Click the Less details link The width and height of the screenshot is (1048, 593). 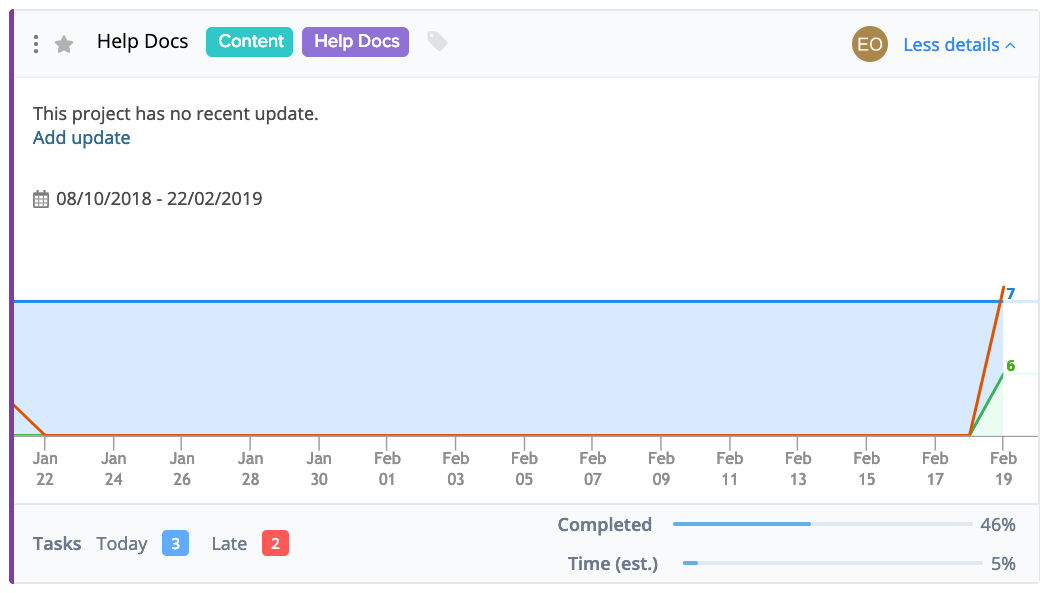click(951, 45)
